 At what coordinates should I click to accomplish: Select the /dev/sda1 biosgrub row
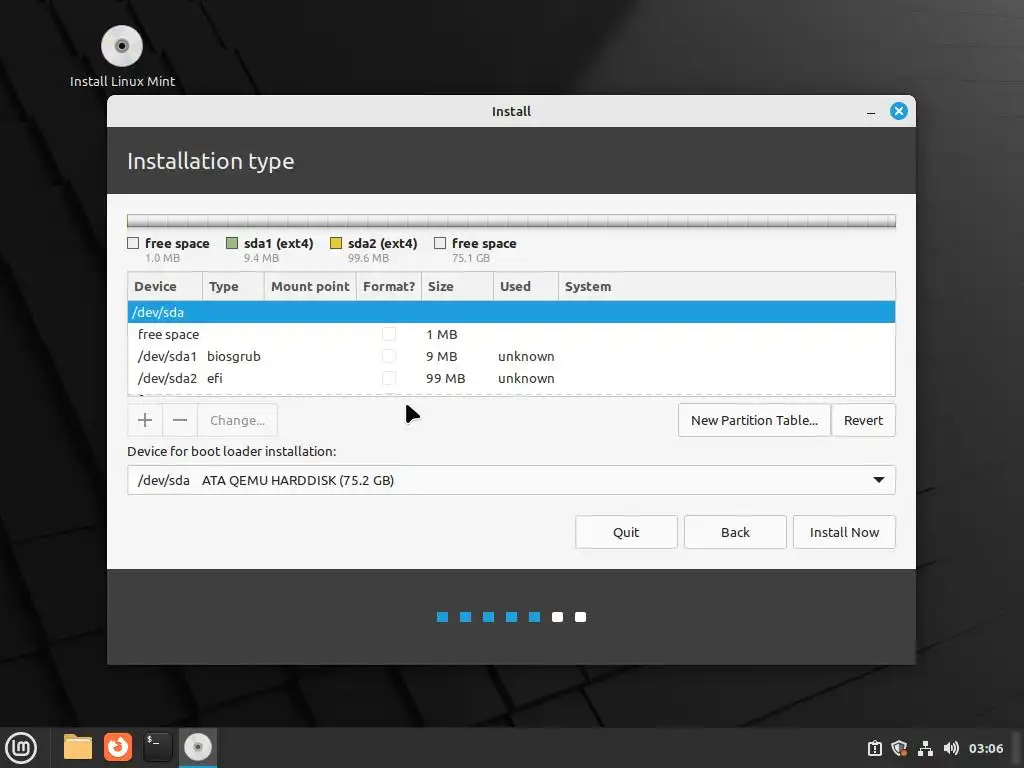pos(511,357)
